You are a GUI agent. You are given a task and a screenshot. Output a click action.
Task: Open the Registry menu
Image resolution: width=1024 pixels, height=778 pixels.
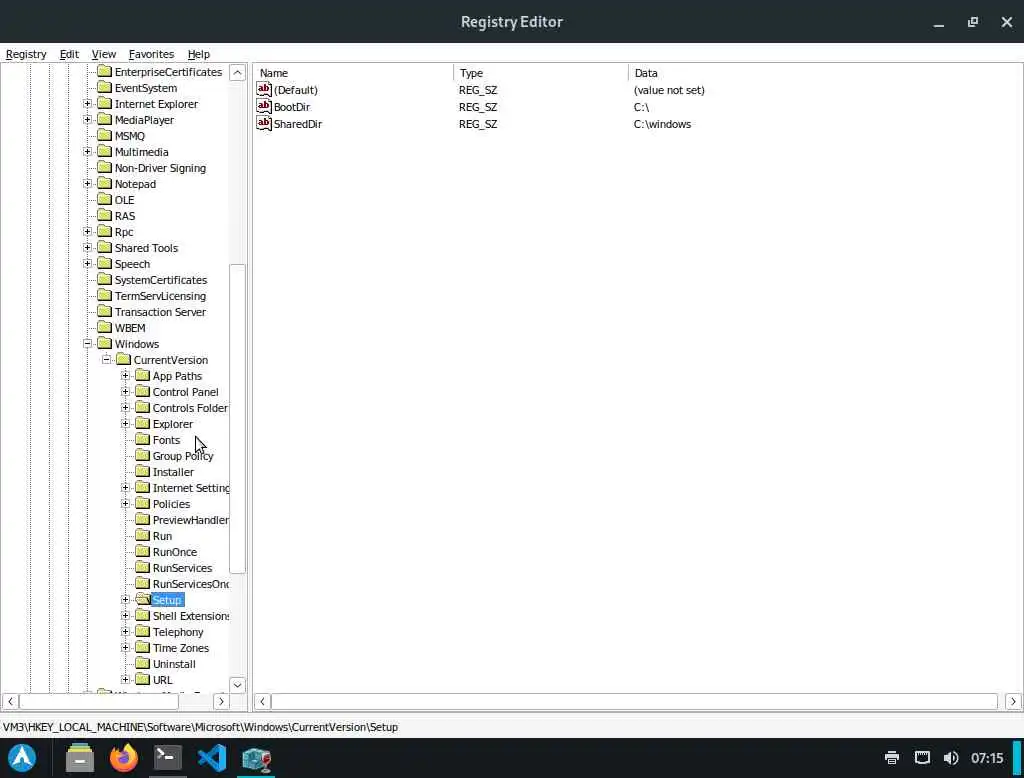coord(26,54)
